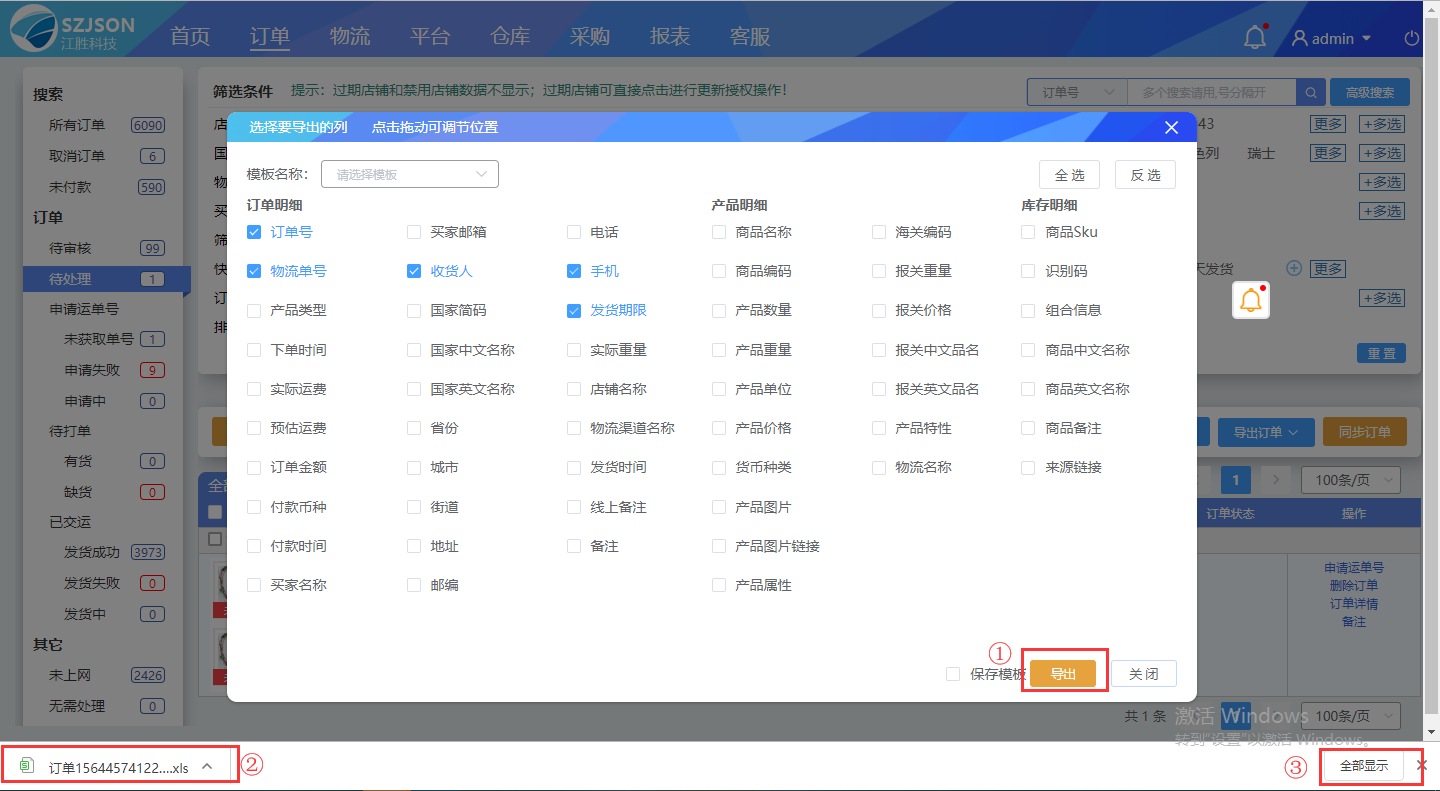Click the 高级搜索 button

[1370, 92]
